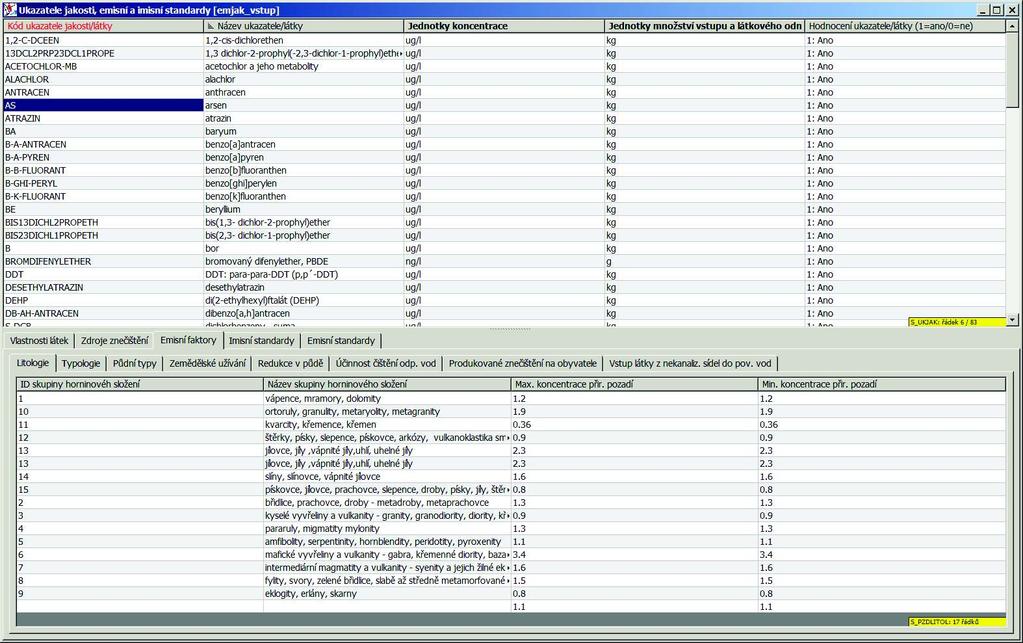1023x643 pixels.
Task: Click the Max. koncentrace přír. pozadí header
Action: [634, 384]
